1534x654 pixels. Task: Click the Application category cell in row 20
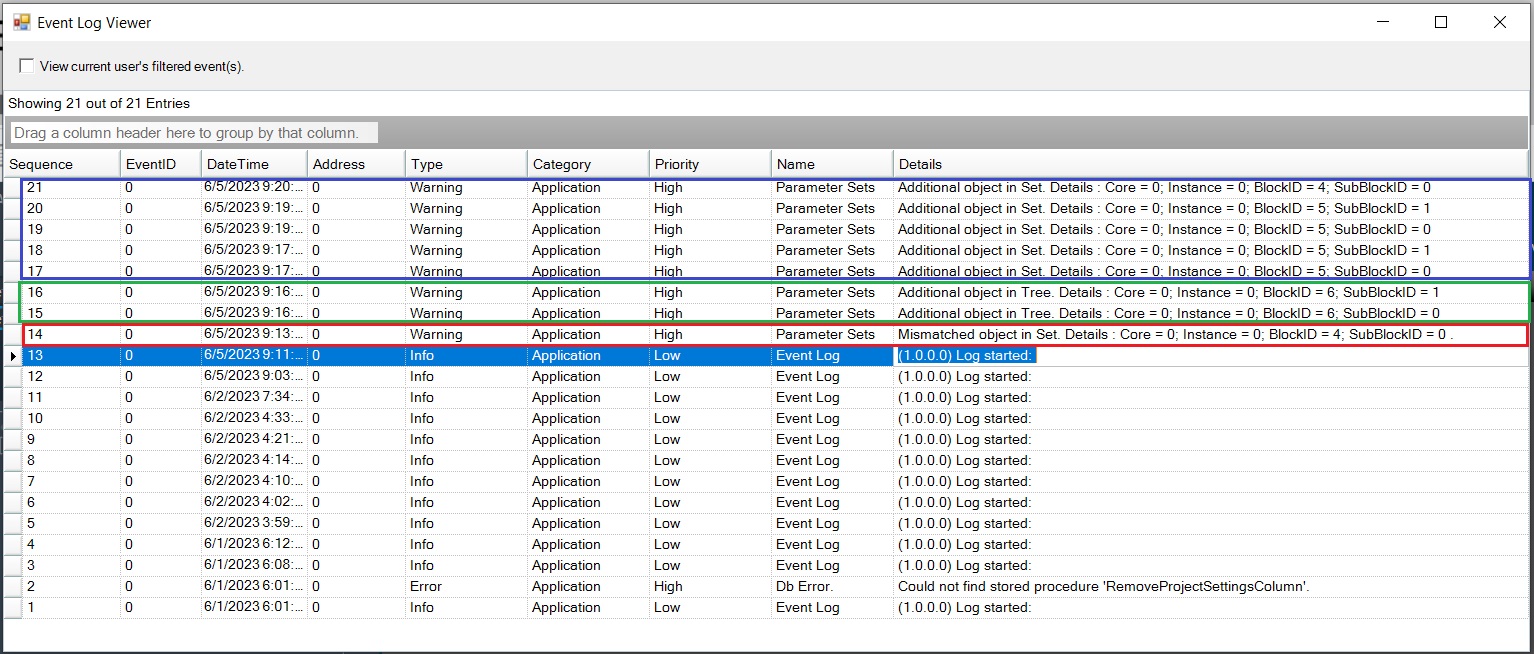(x=588, y=208)
